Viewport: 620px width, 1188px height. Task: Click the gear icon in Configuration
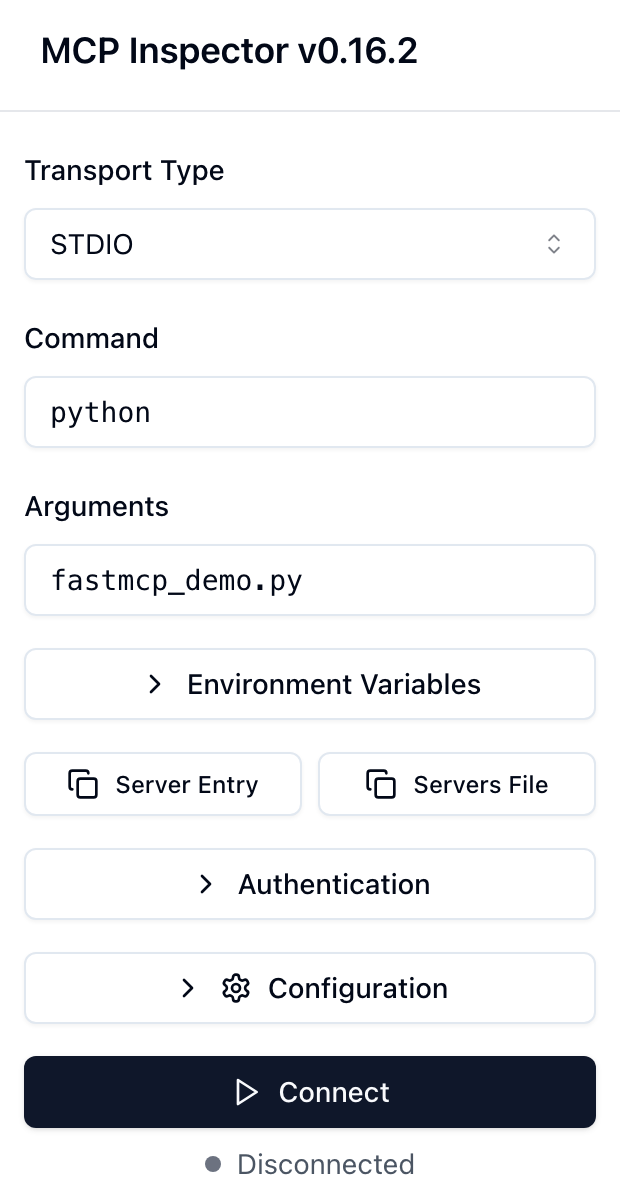click(236, 988)
